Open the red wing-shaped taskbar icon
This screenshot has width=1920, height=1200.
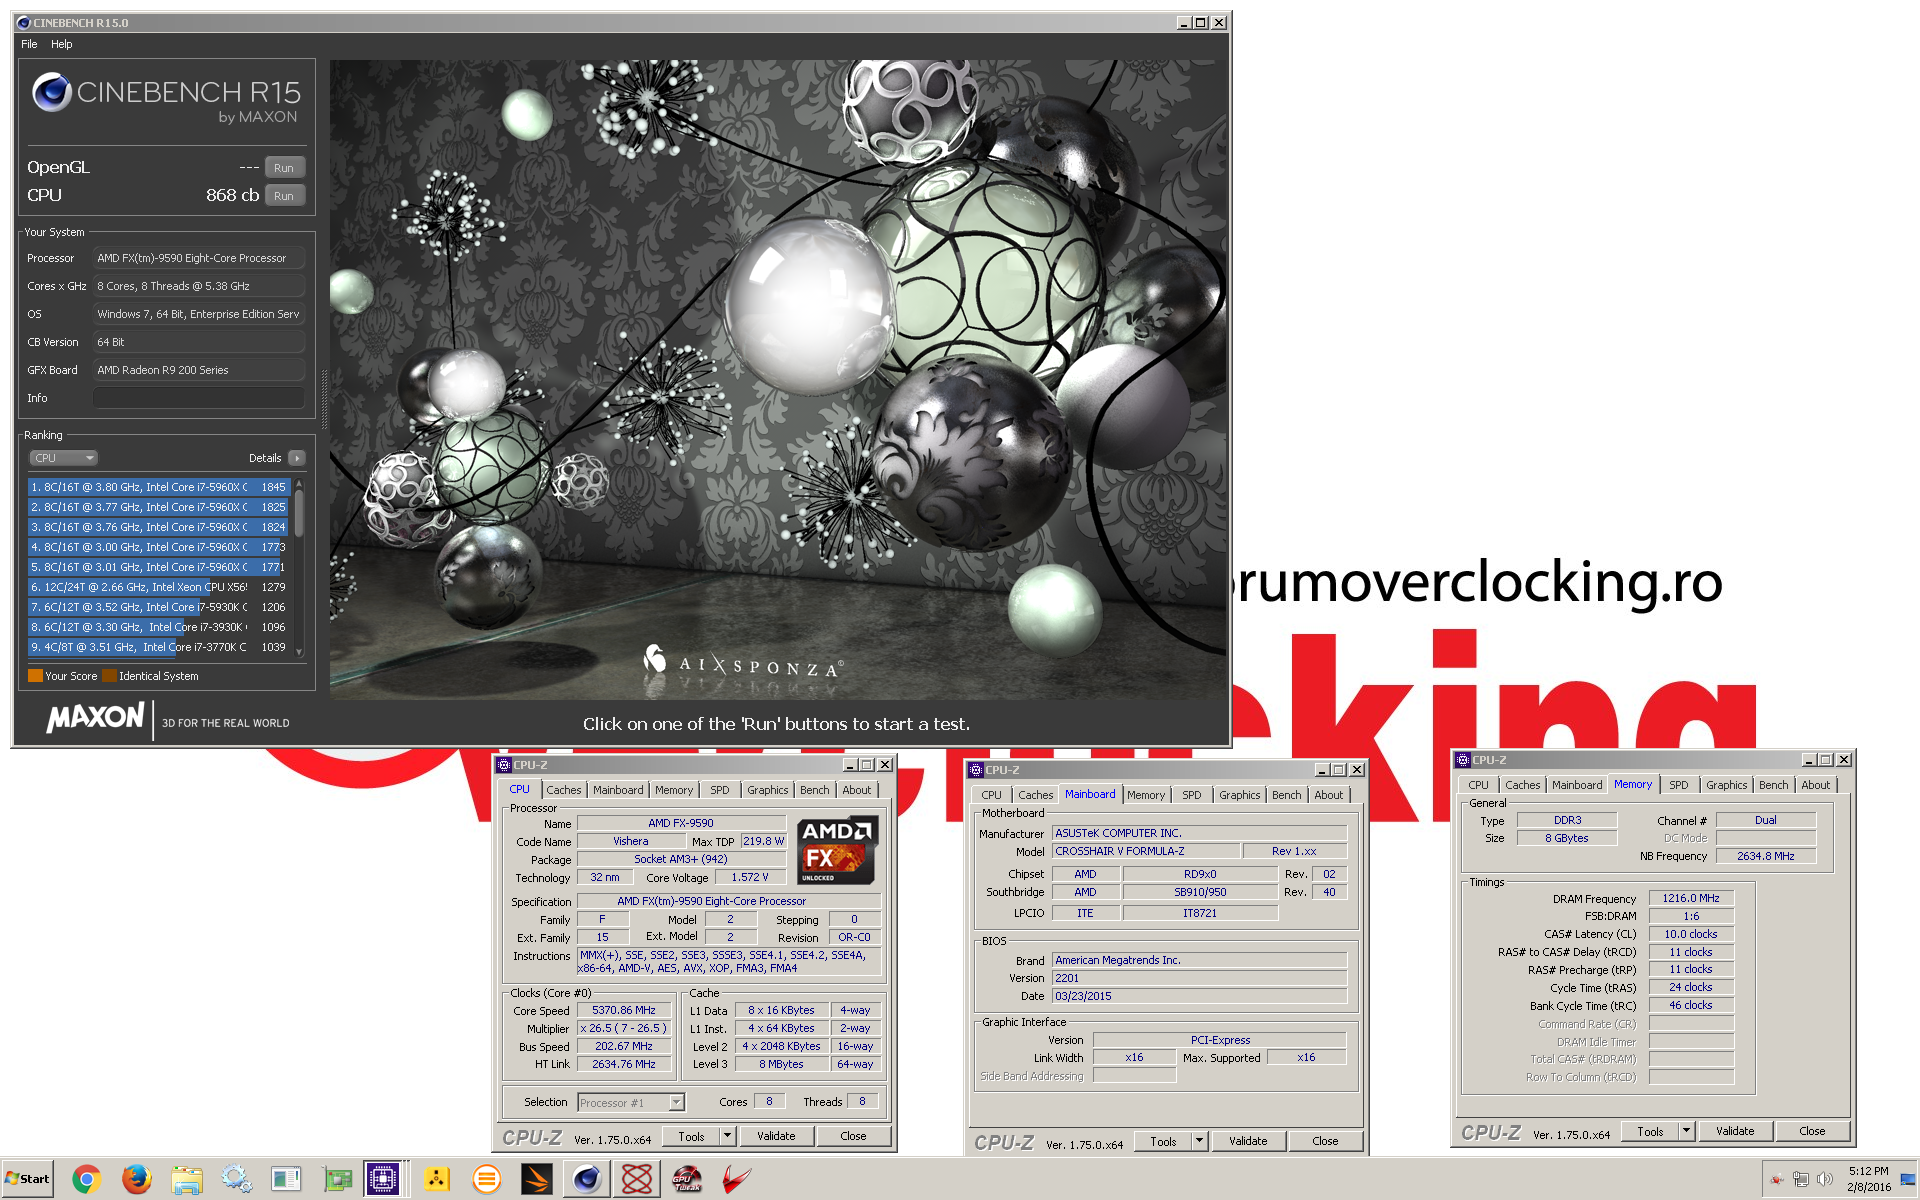pyautogui.click(x=737, y=1180)
